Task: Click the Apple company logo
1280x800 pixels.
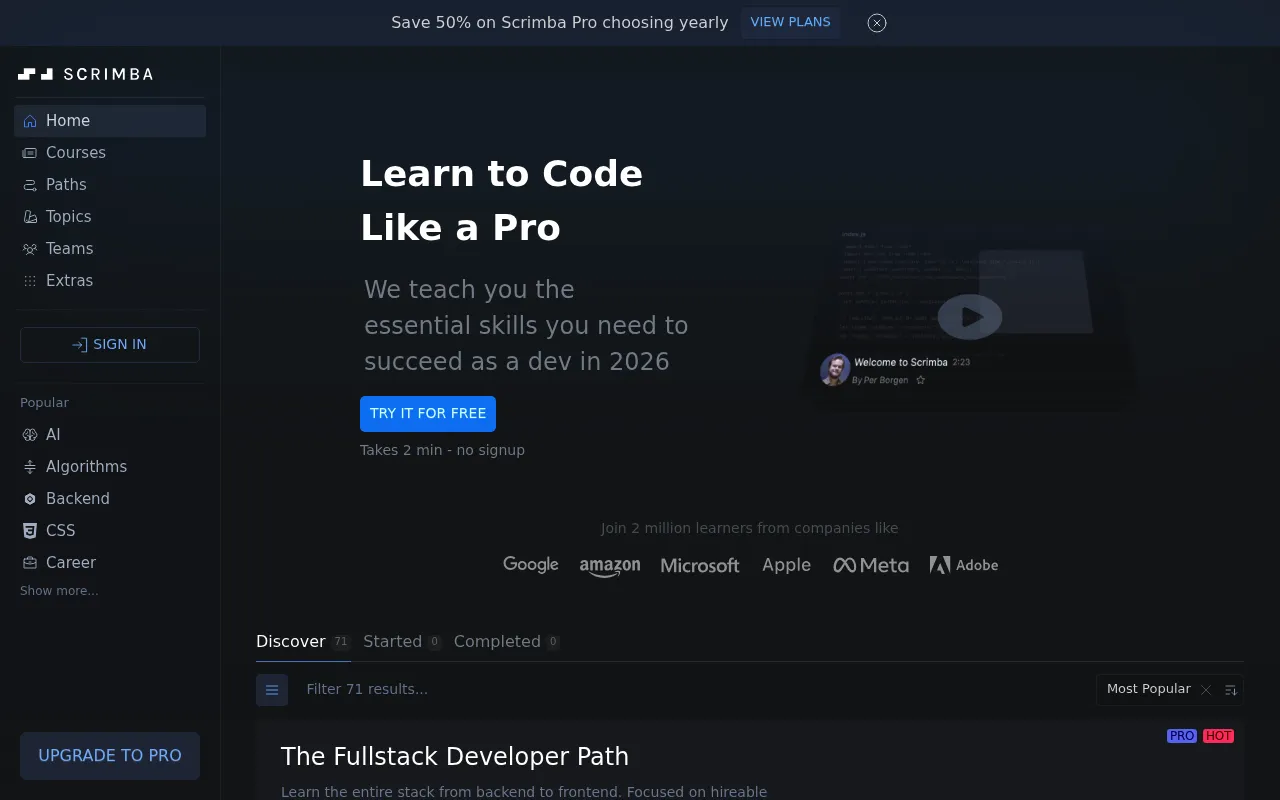Action: tap(787, 565)
